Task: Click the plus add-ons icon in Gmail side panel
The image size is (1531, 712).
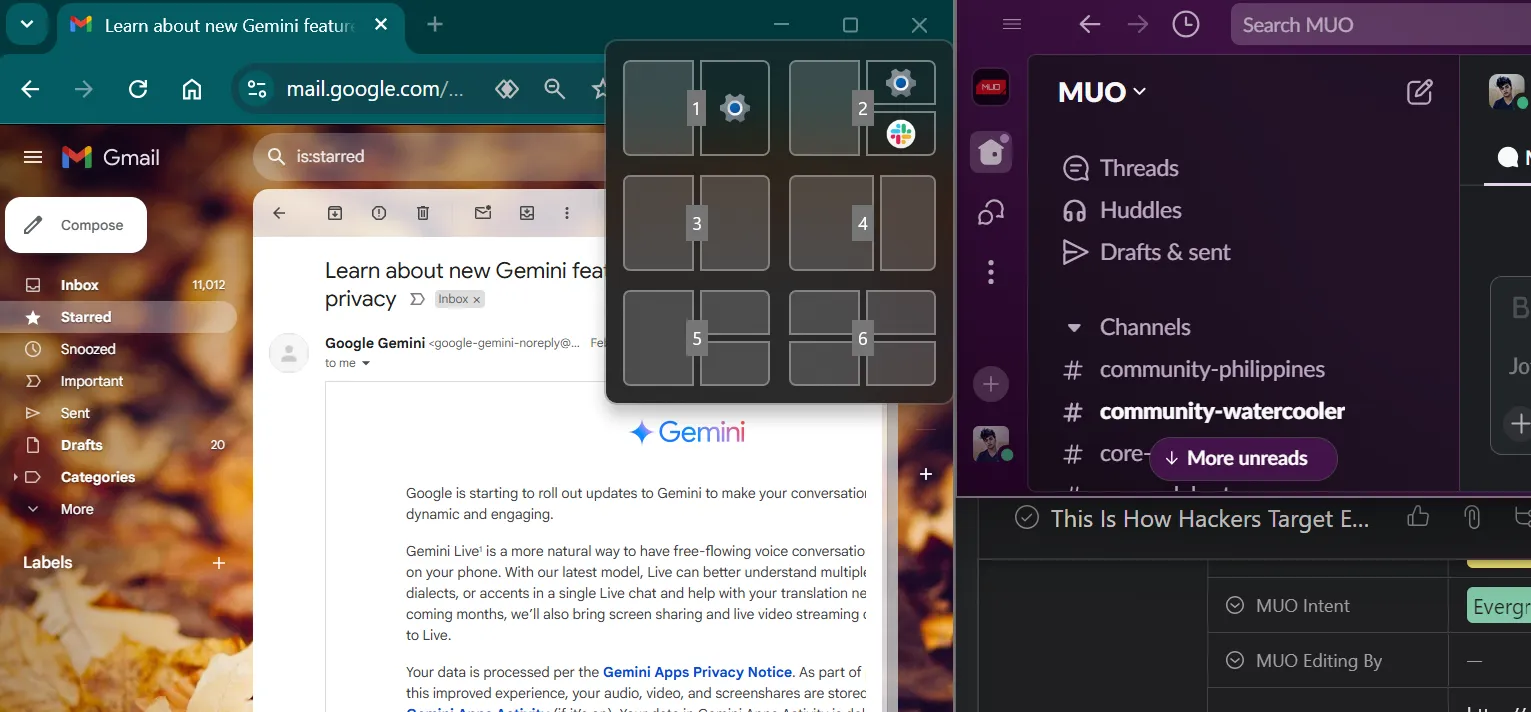Action: pos(926,474)
